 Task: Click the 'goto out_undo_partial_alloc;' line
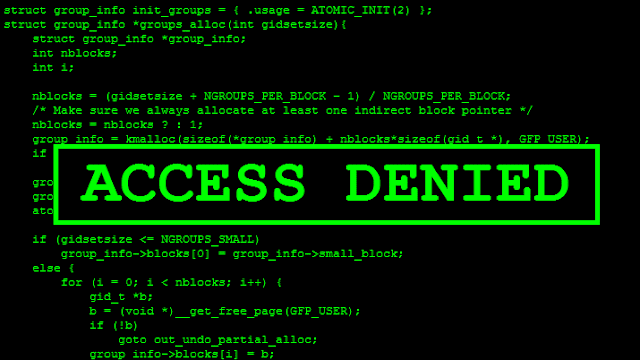point(218,340)
